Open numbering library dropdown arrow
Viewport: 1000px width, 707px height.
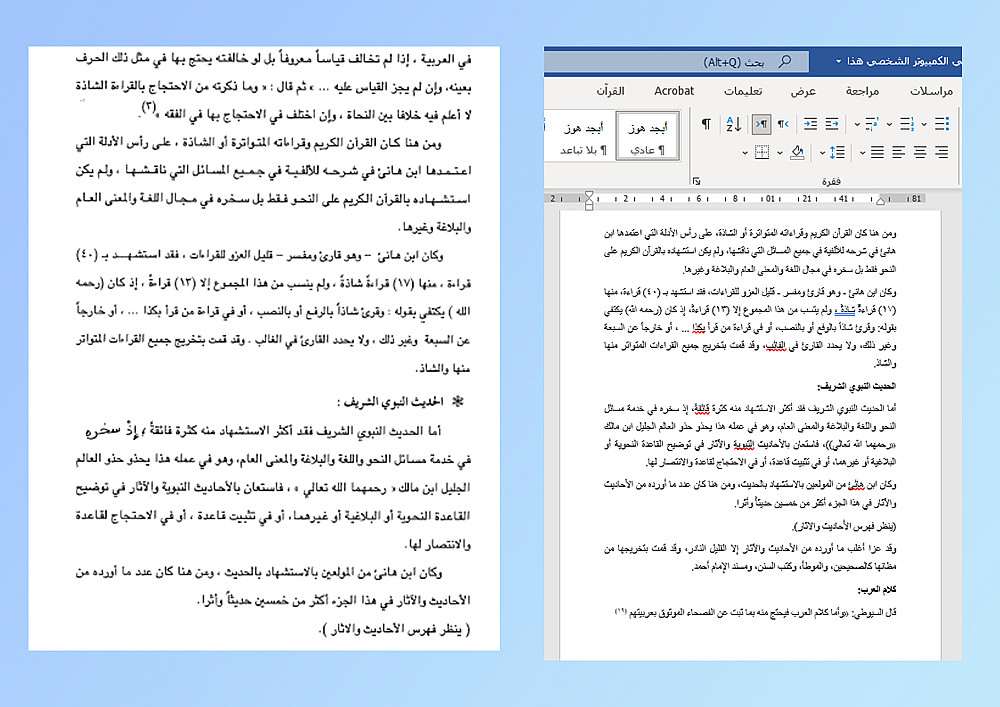click(x=890, y=124)
